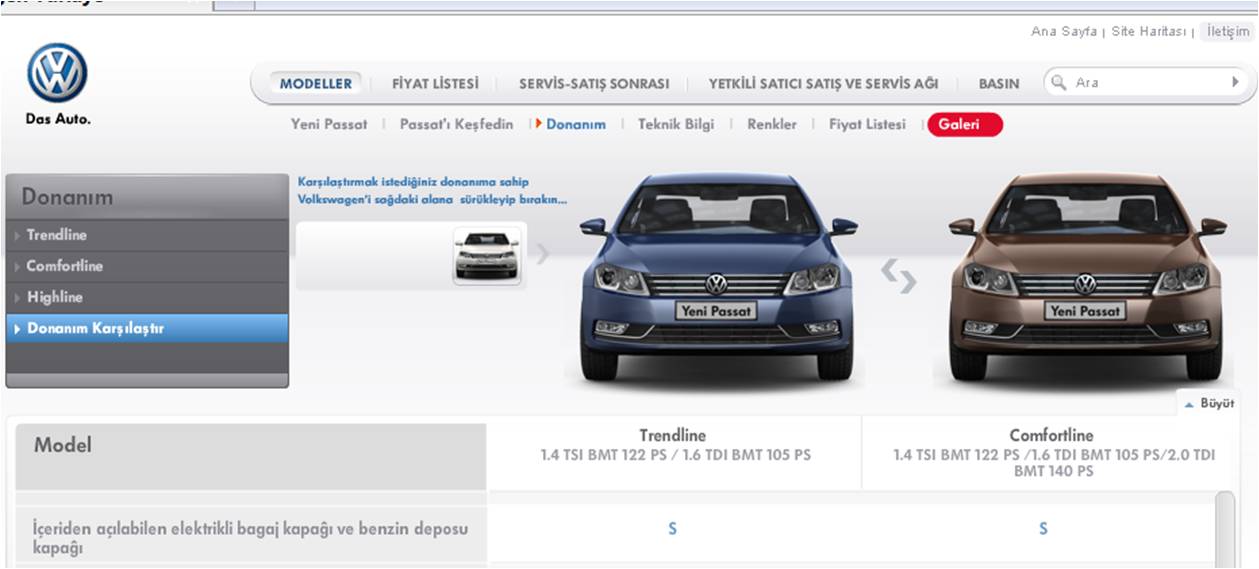
Task: Click the S value under Comfortline
Action: (x=1043, y=528)
